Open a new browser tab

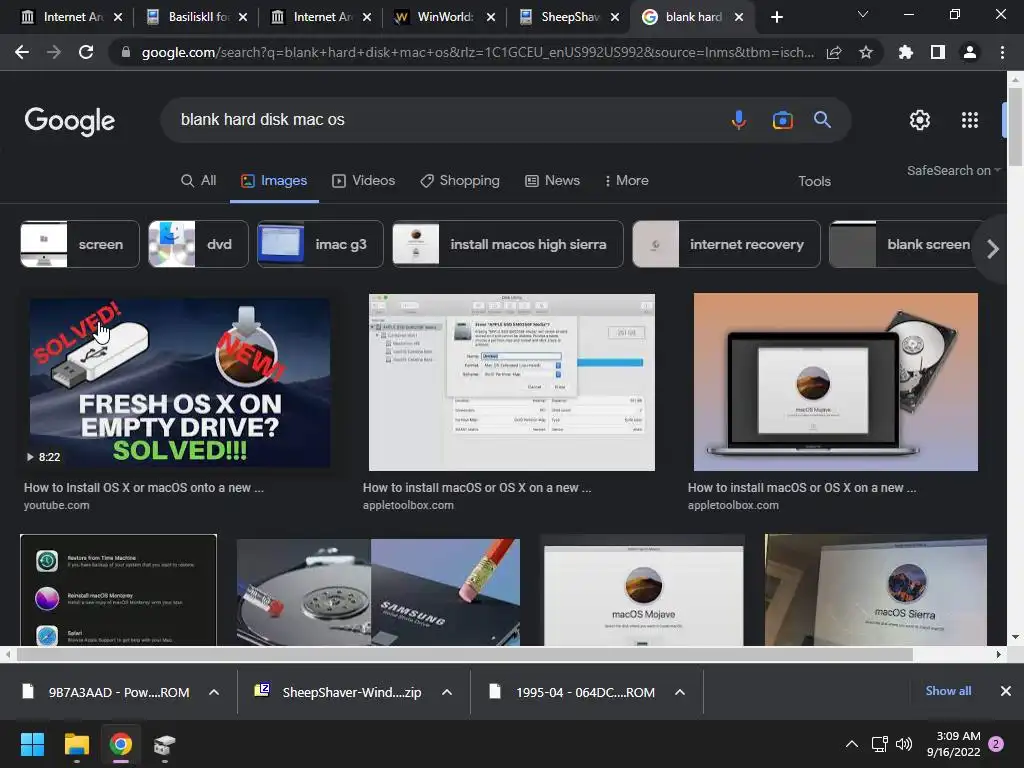[x=776, y=17]
